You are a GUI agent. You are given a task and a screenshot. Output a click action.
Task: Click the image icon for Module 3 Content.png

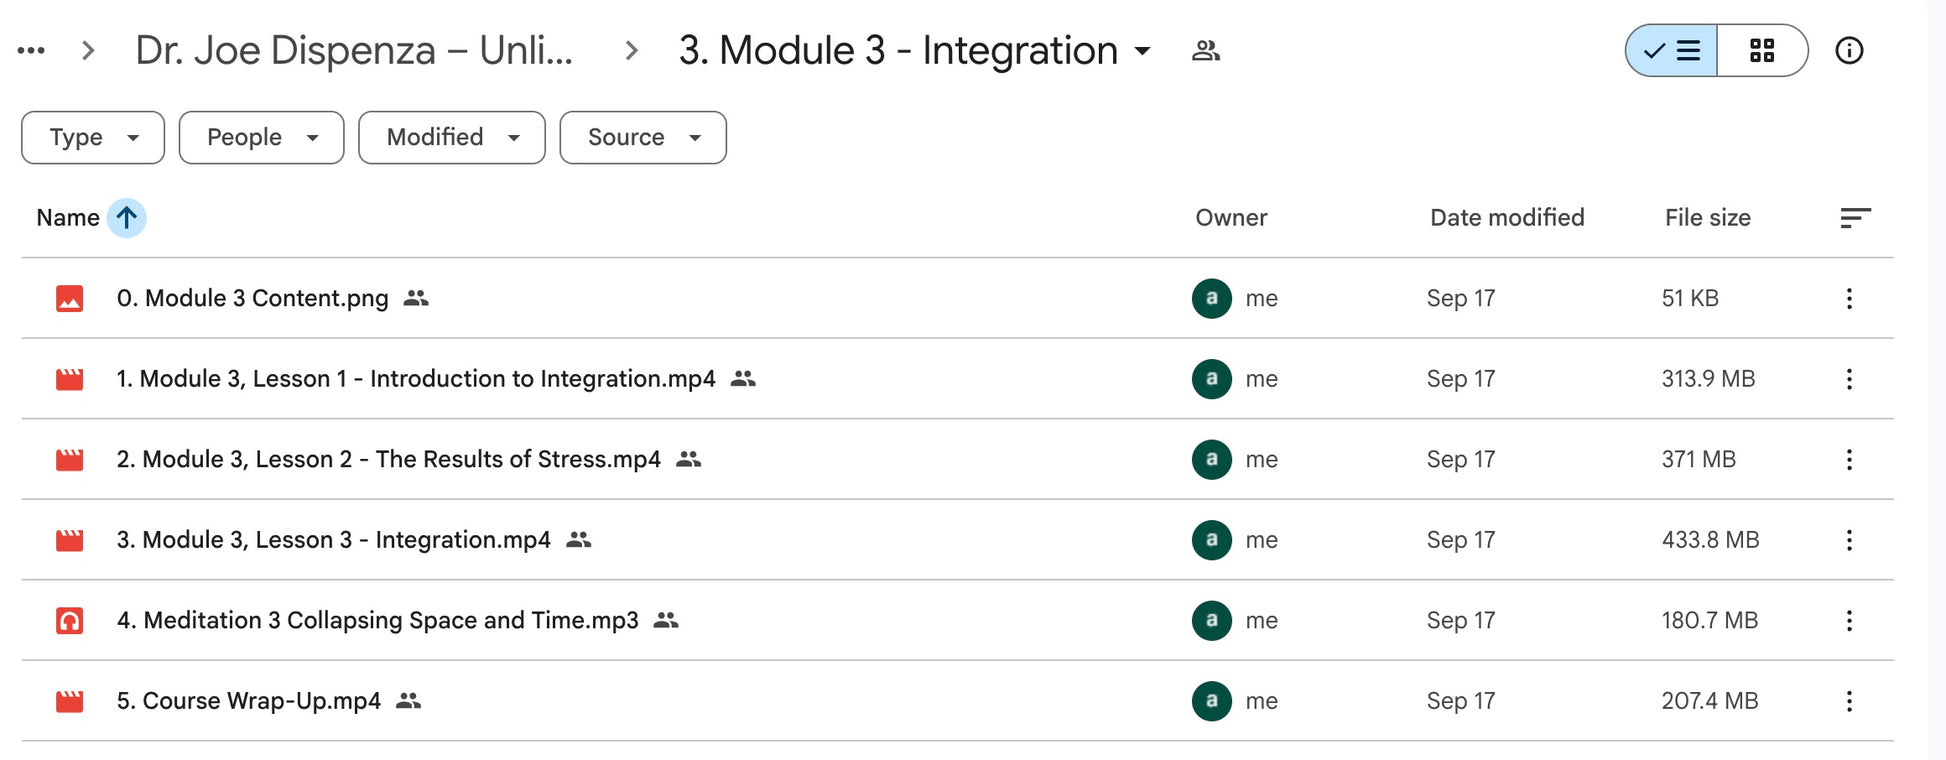69,299
